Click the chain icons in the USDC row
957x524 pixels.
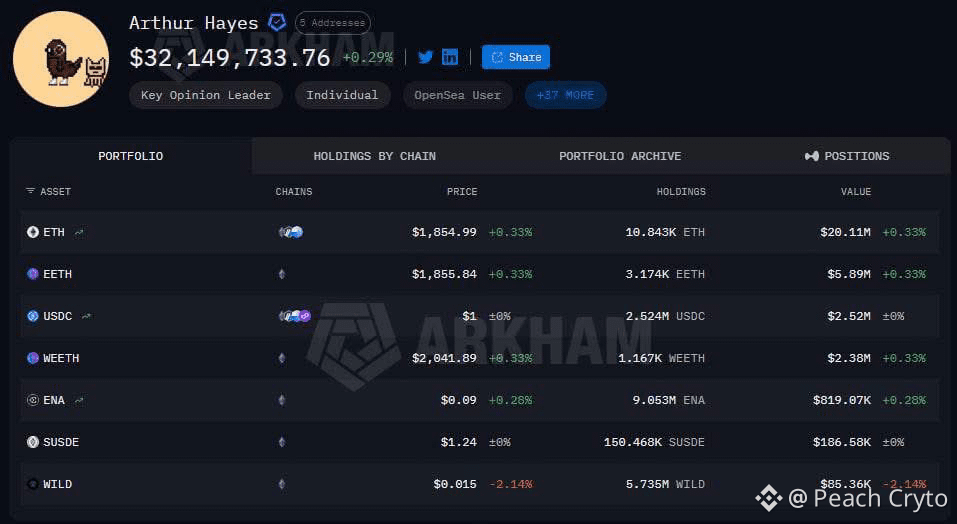click(x=294, y=316)
